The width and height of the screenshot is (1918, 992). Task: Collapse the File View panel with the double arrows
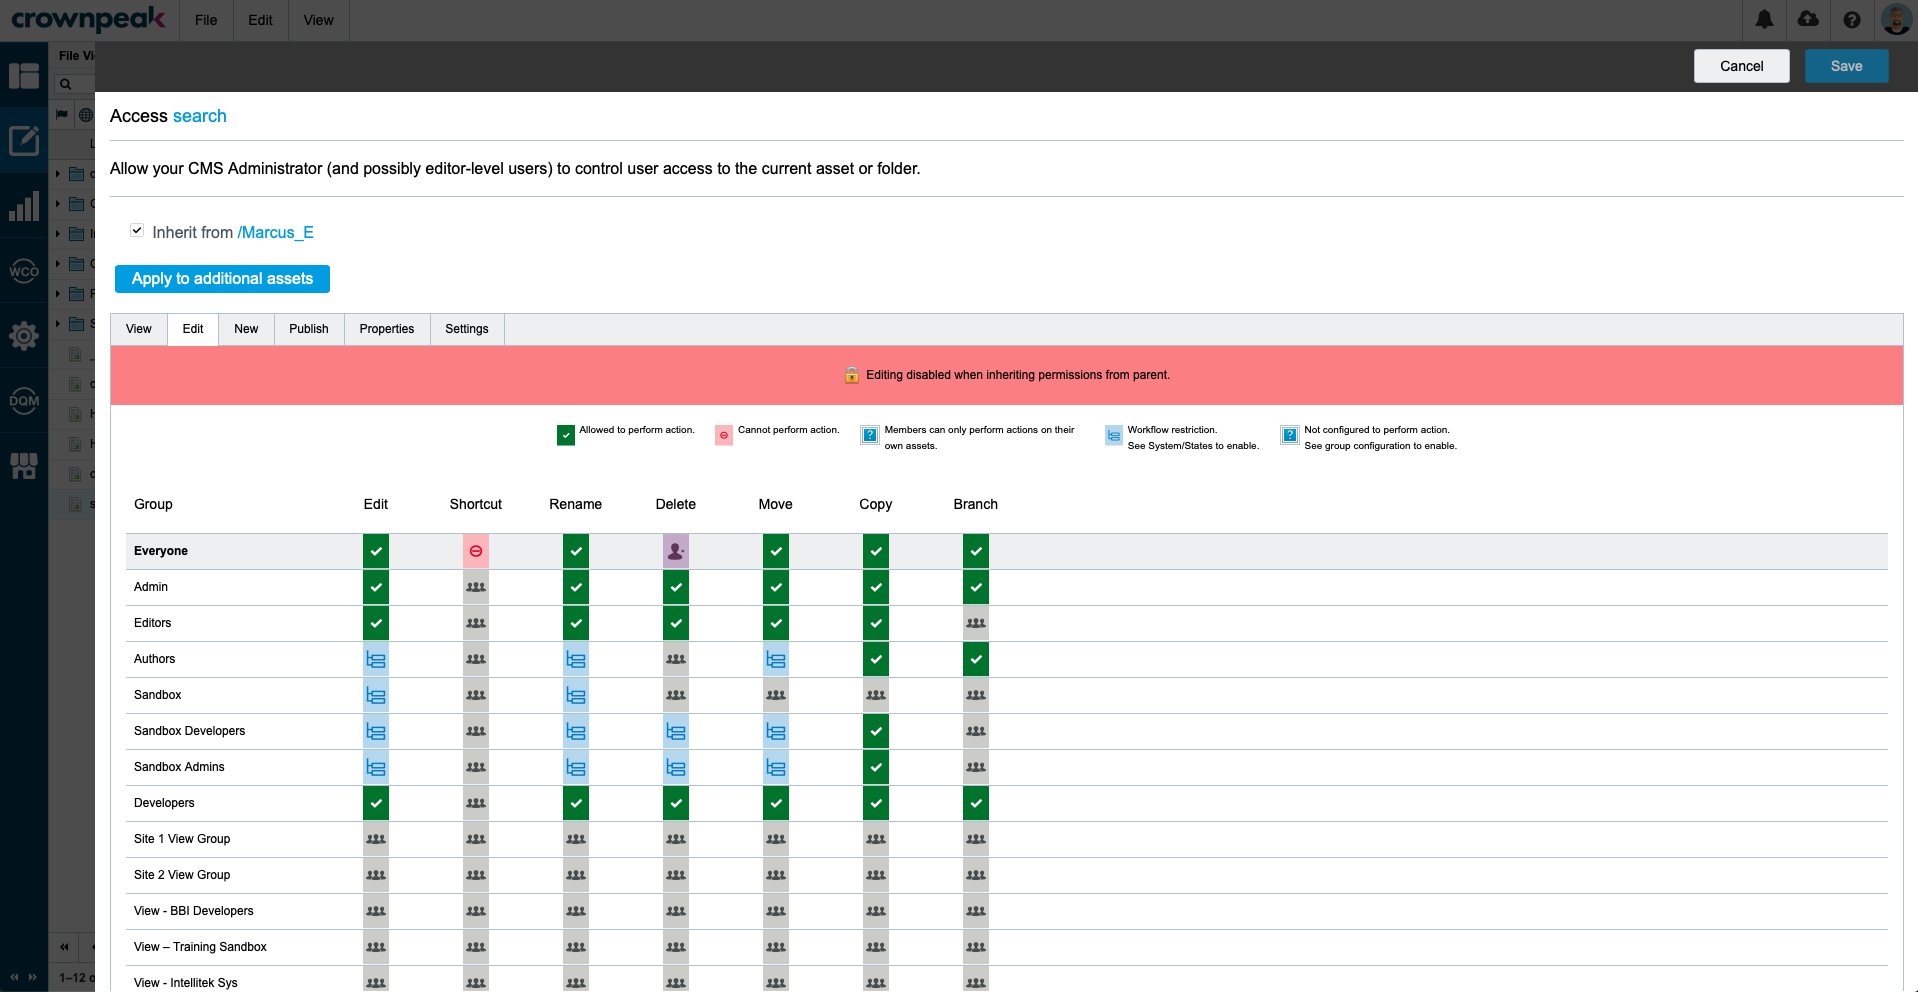tap(64, 947)
